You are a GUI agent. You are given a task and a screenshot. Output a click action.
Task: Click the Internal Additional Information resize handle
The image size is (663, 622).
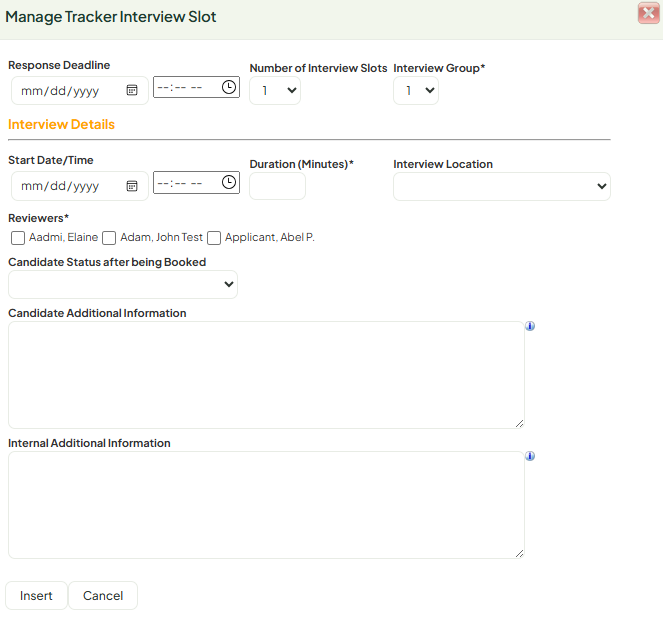(x=520, y=553)
